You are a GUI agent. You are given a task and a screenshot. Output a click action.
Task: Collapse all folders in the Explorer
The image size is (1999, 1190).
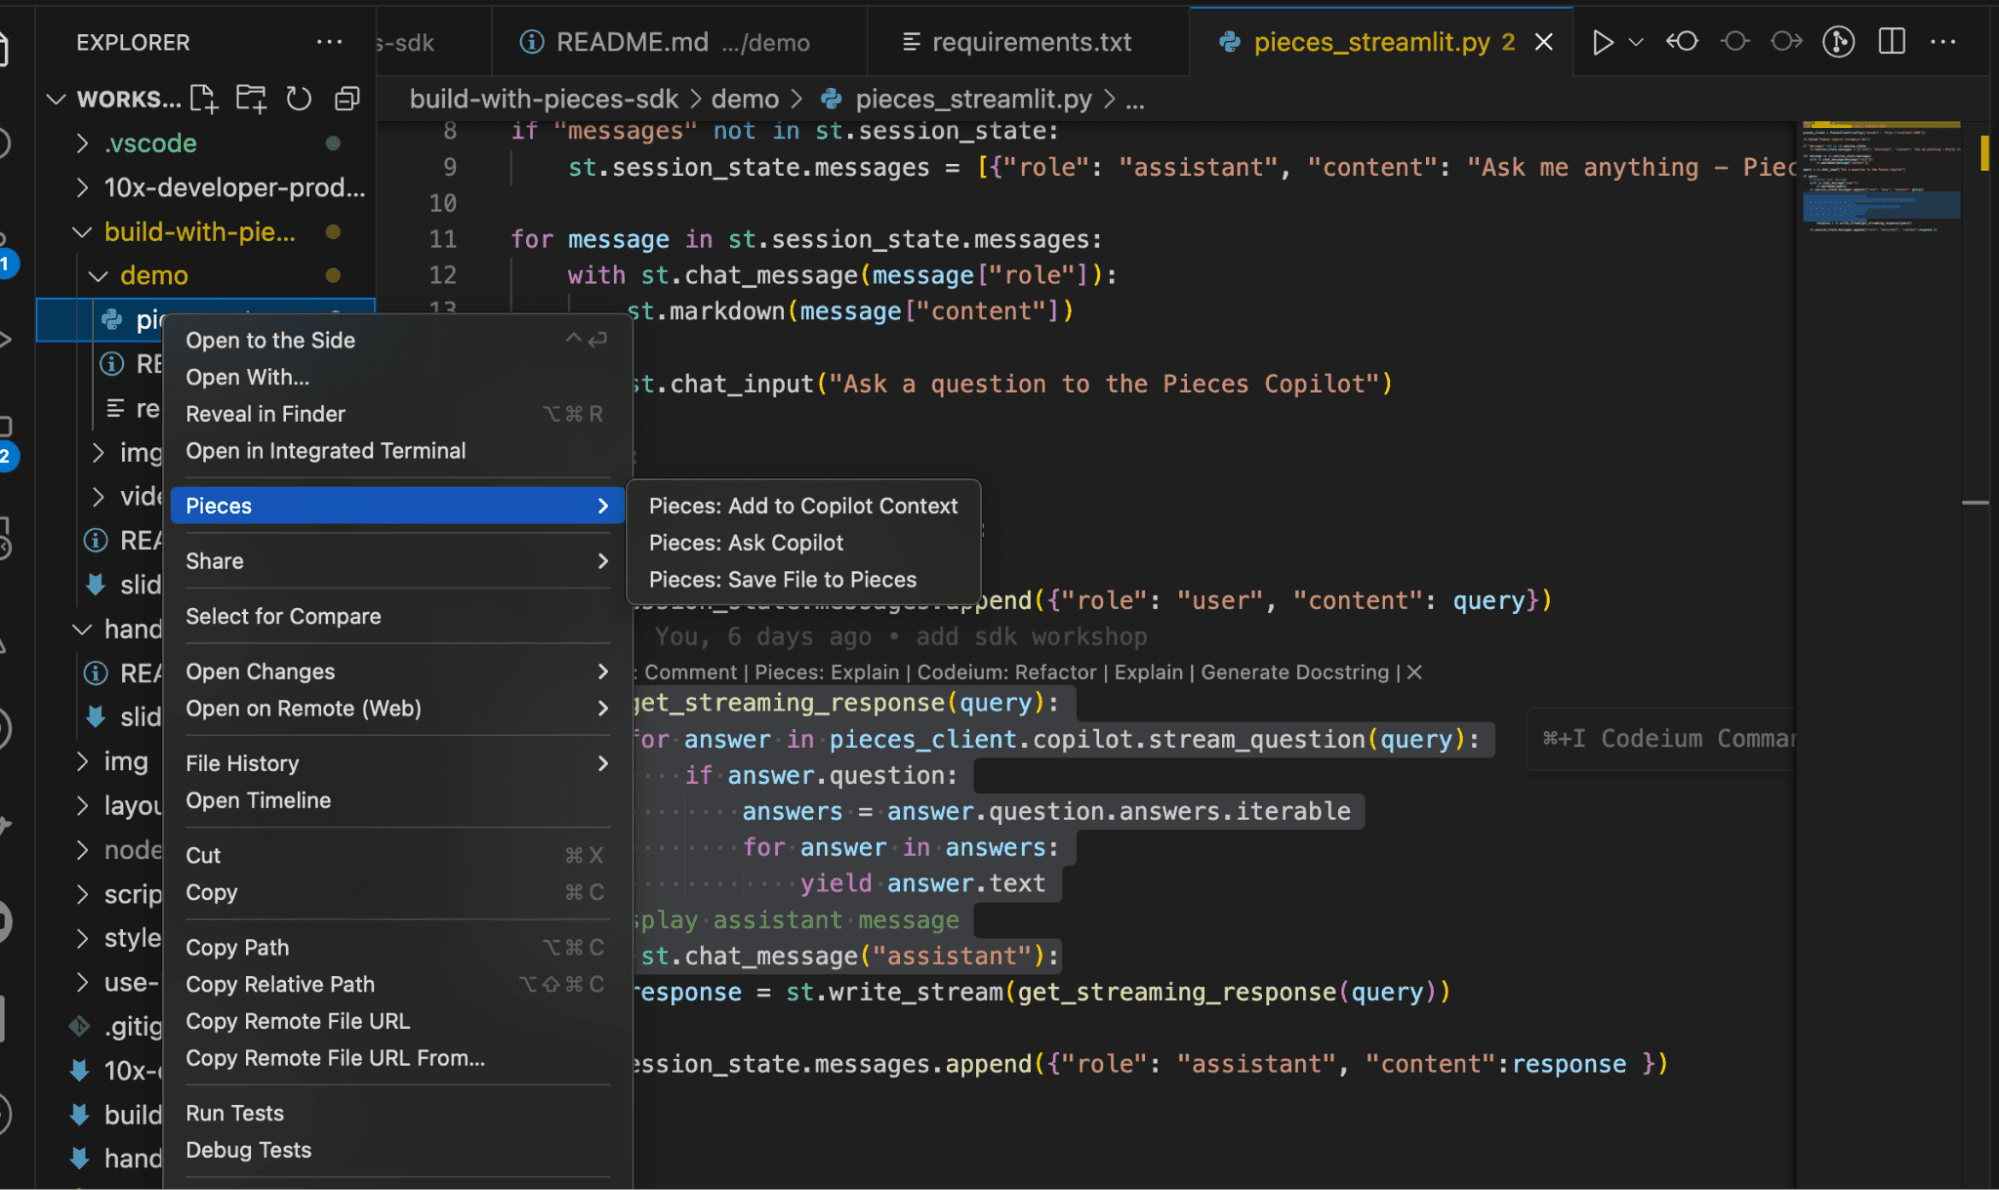click(x=347, y=98)
